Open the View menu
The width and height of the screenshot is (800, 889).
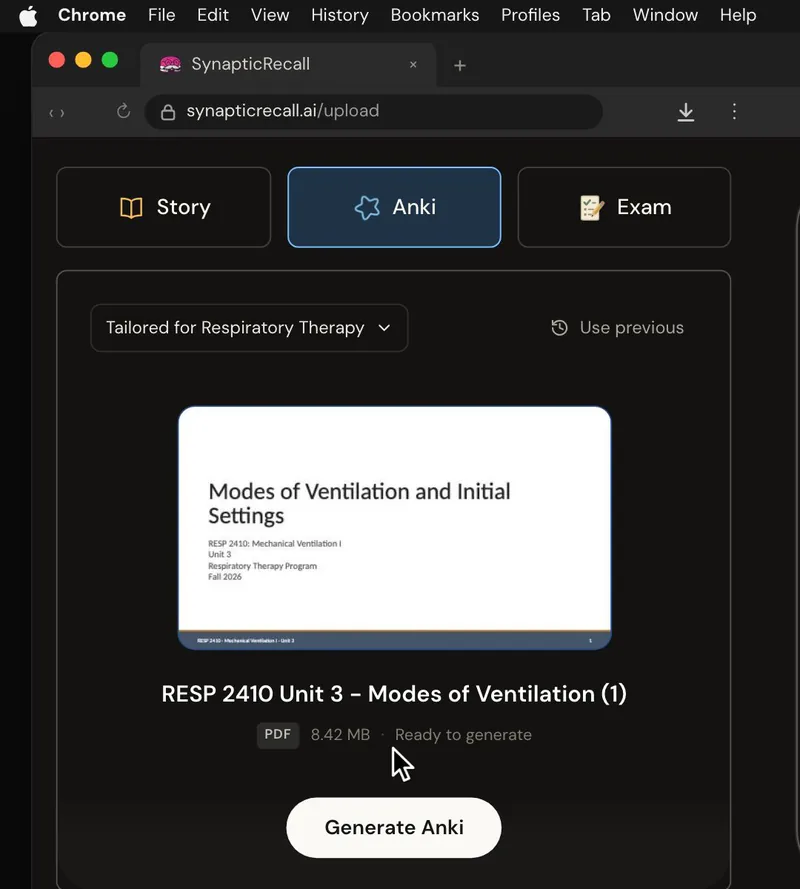point(270,15)
